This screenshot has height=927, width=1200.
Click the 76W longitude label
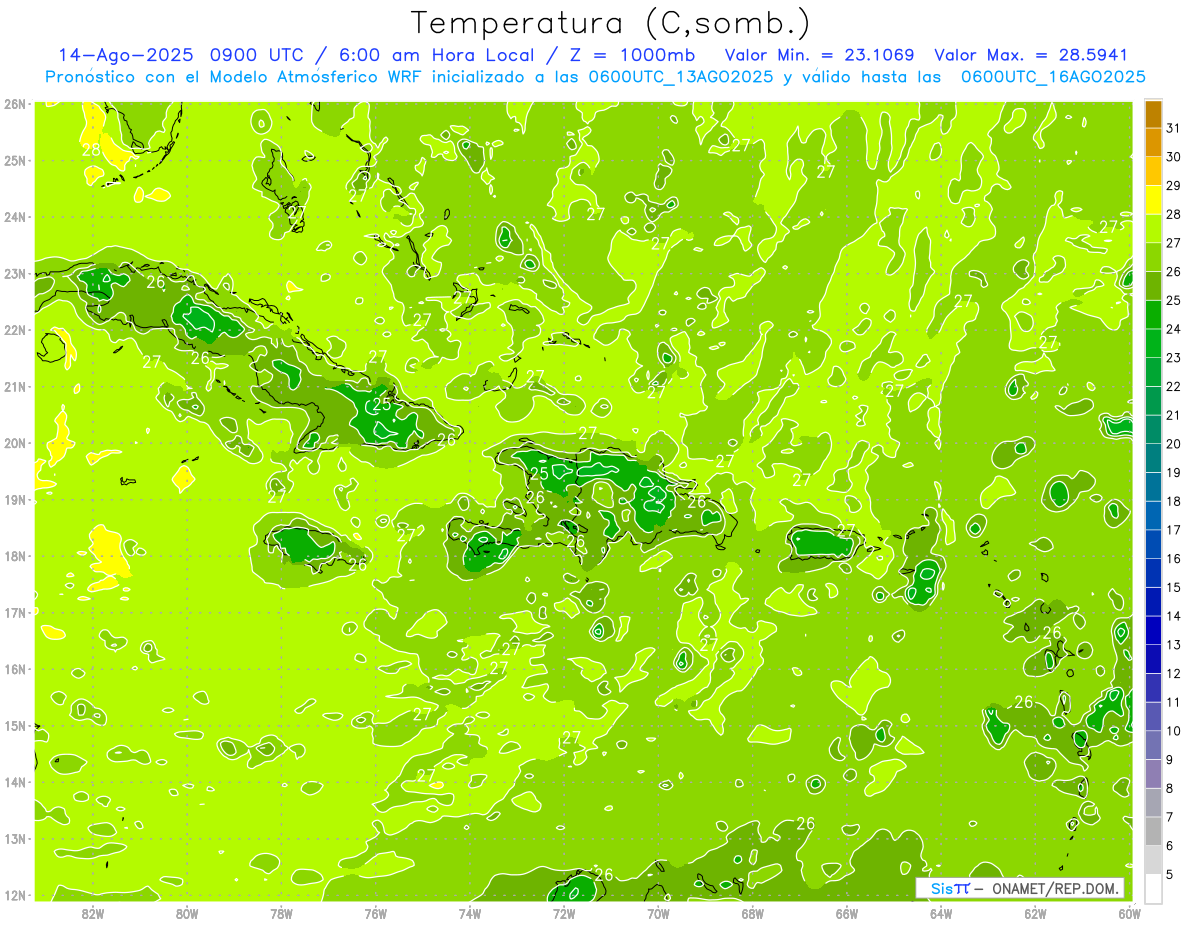[376, 913]
